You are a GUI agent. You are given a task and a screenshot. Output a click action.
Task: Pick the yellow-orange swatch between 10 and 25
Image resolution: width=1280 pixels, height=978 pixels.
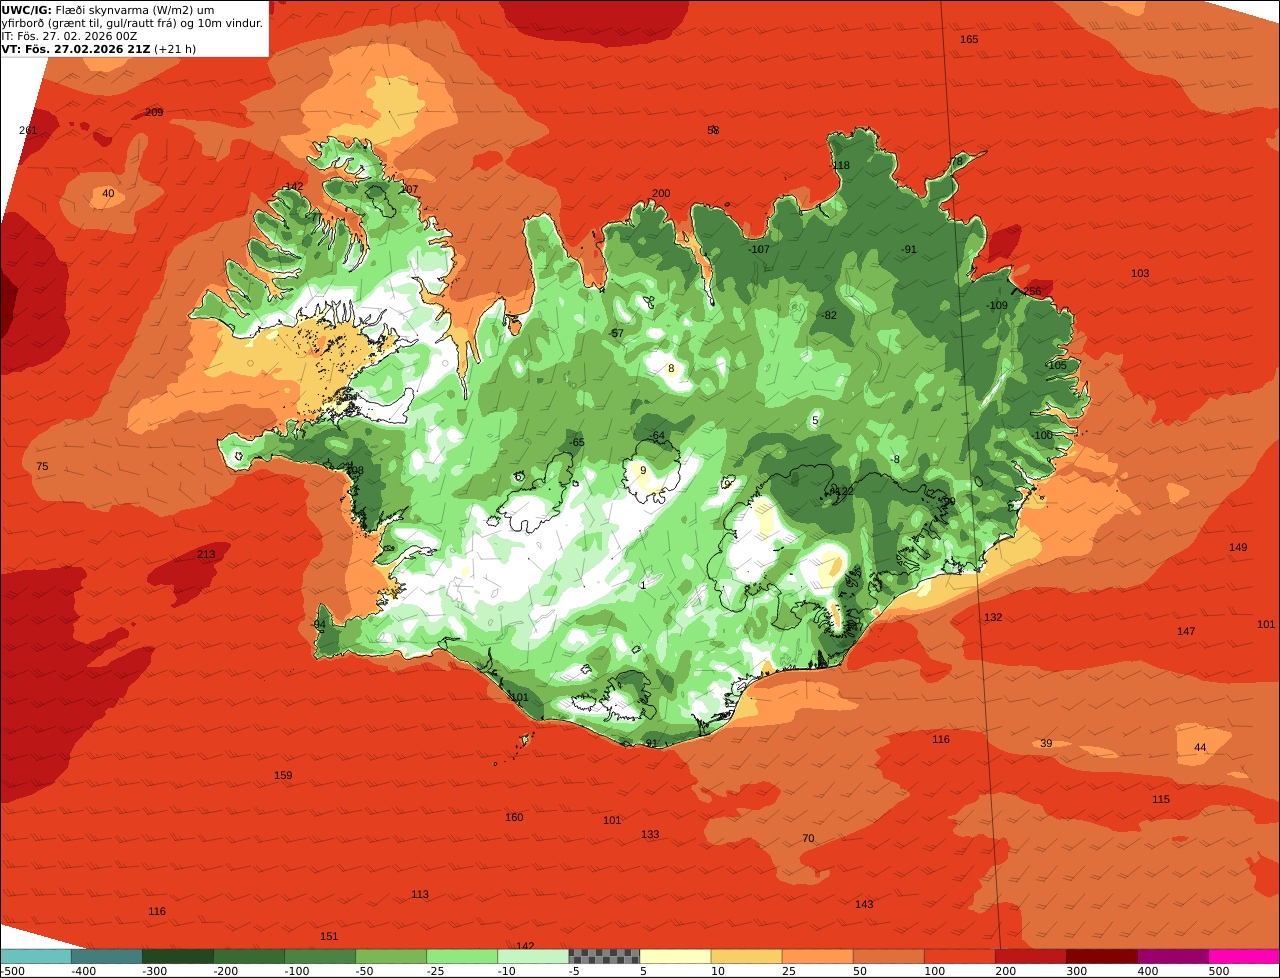pyautogui.click(x=745, y=956)
